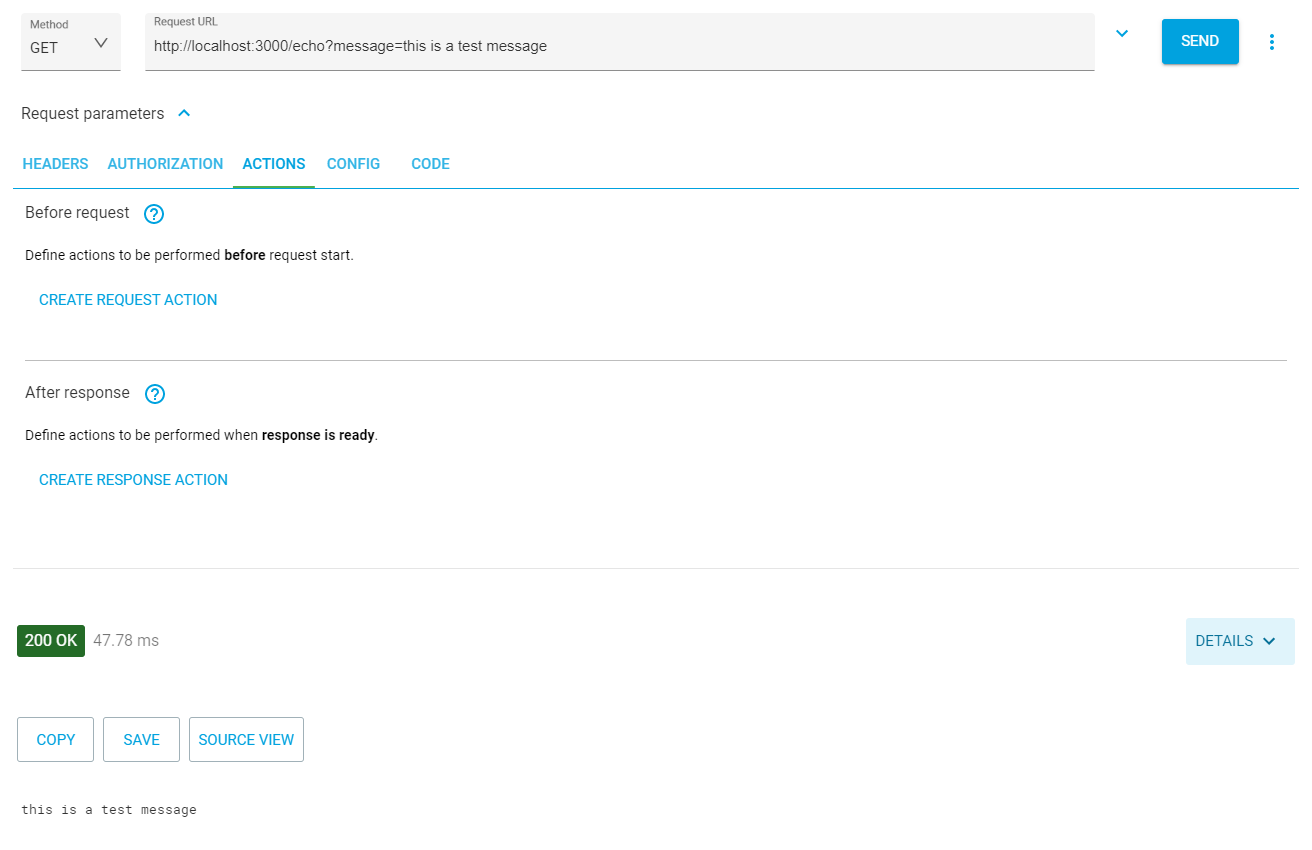Show the CODE tab
1312x850 pixels.
tap(430, 164)
